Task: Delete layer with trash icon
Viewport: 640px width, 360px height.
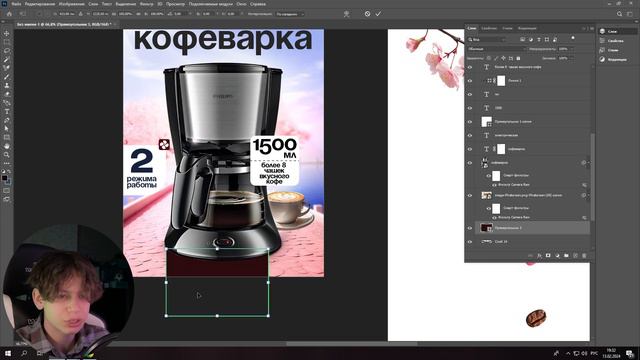Action: 584,256
